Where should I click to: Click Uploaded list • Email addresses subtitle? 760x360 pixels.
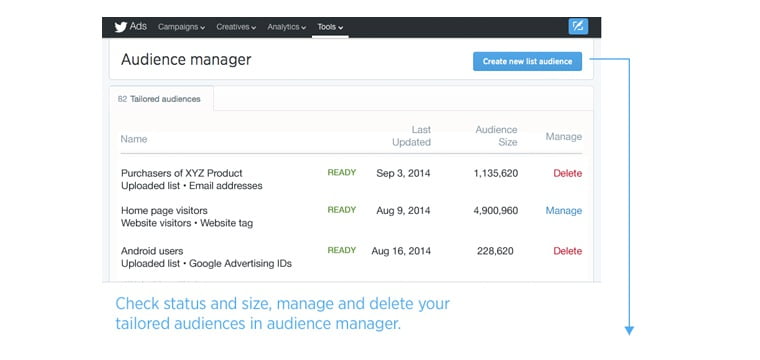192,186
